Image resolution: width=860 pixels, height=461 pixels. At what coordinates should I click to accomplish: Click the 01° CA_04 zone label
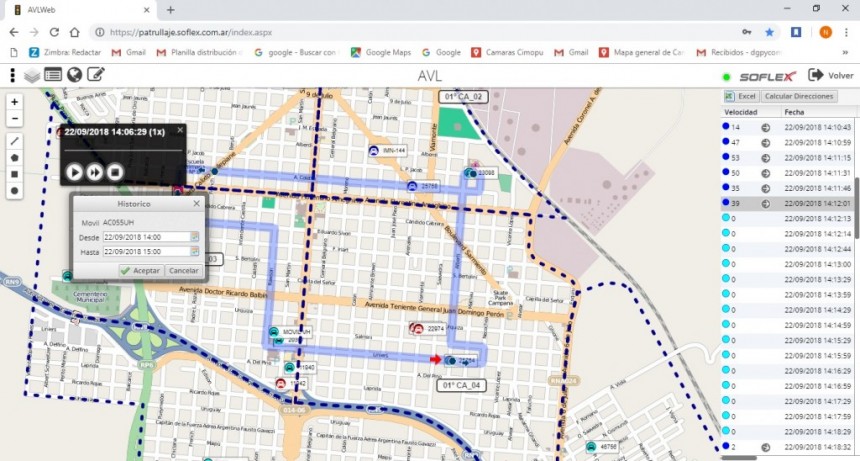tap(461, 385)
